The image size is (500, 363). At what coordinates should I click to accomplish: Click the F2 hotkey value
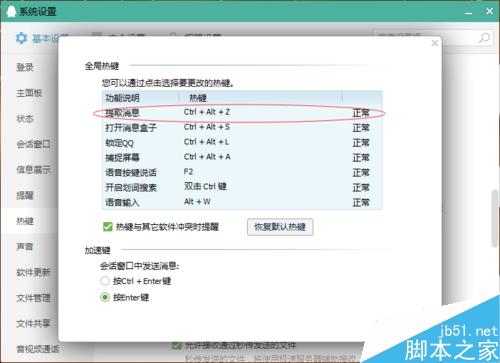point(188,172)
